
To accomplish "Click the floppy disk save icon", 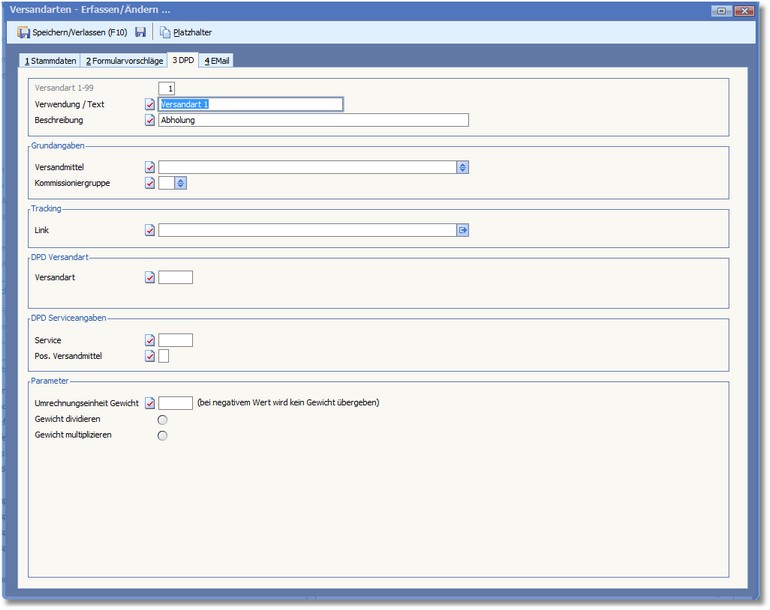I will click(141, 32).
